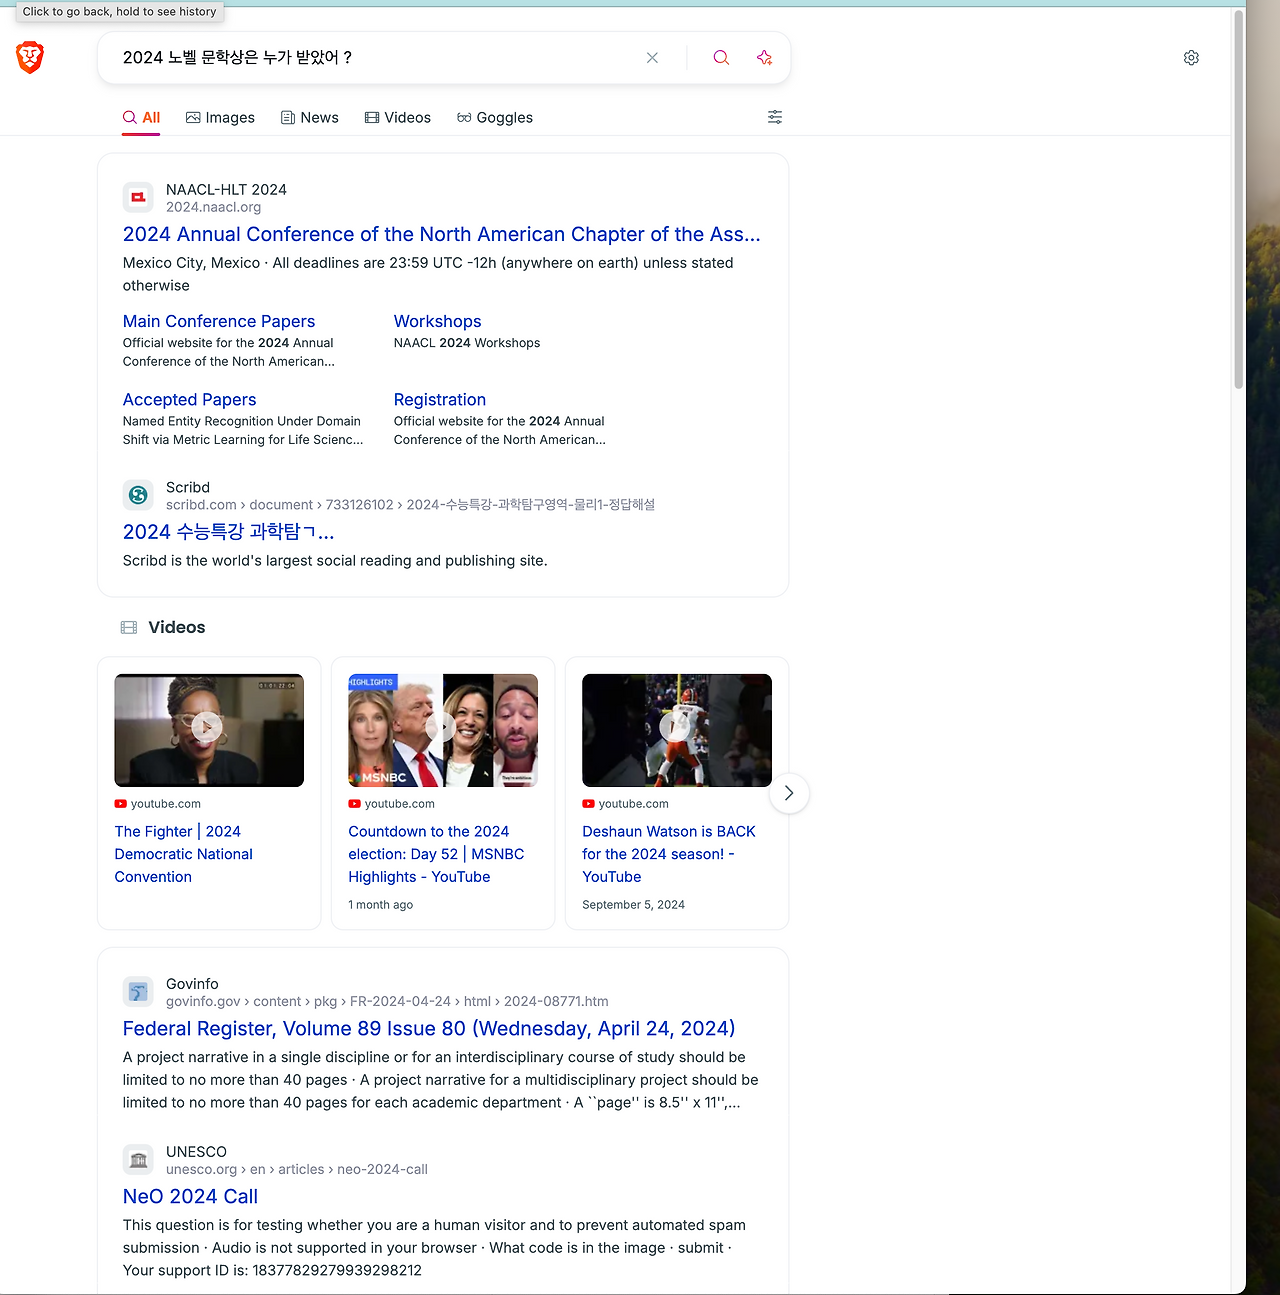Viewport: 1280px width, 1295px height.
Task: Open search filters slider icon
Action: click(x=775, y=117)
